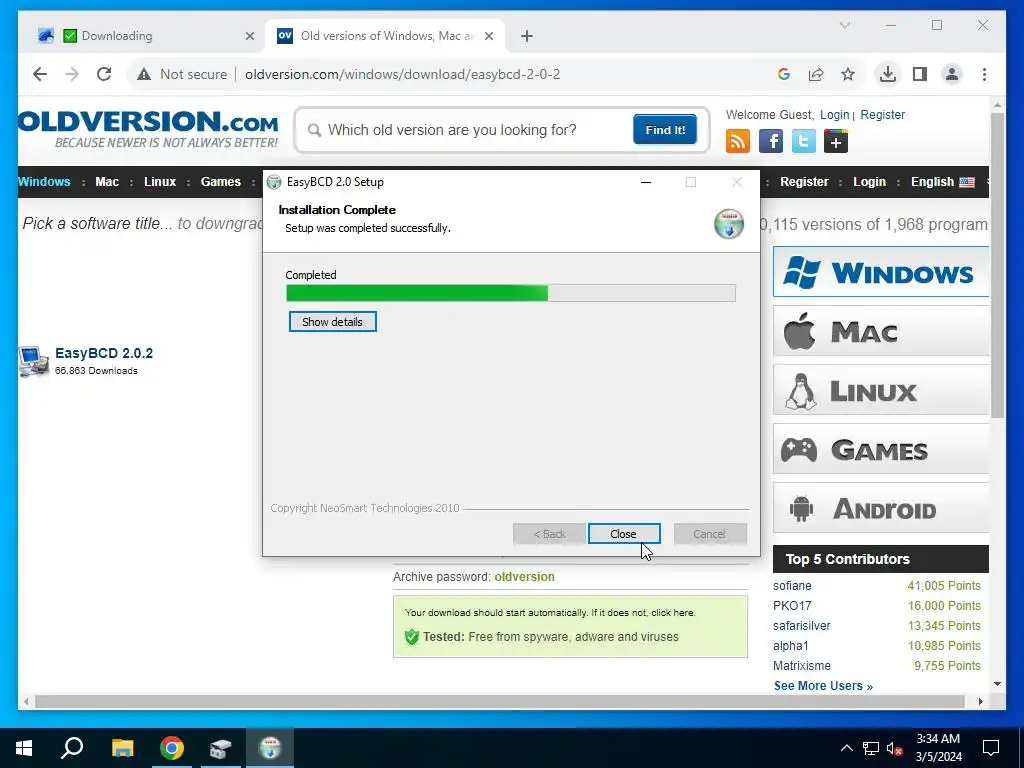Image resolution: width=1024 pixels, height=768 pixels.
Task: Reload the oldversion.com page
Action: (x=104, y=74)
